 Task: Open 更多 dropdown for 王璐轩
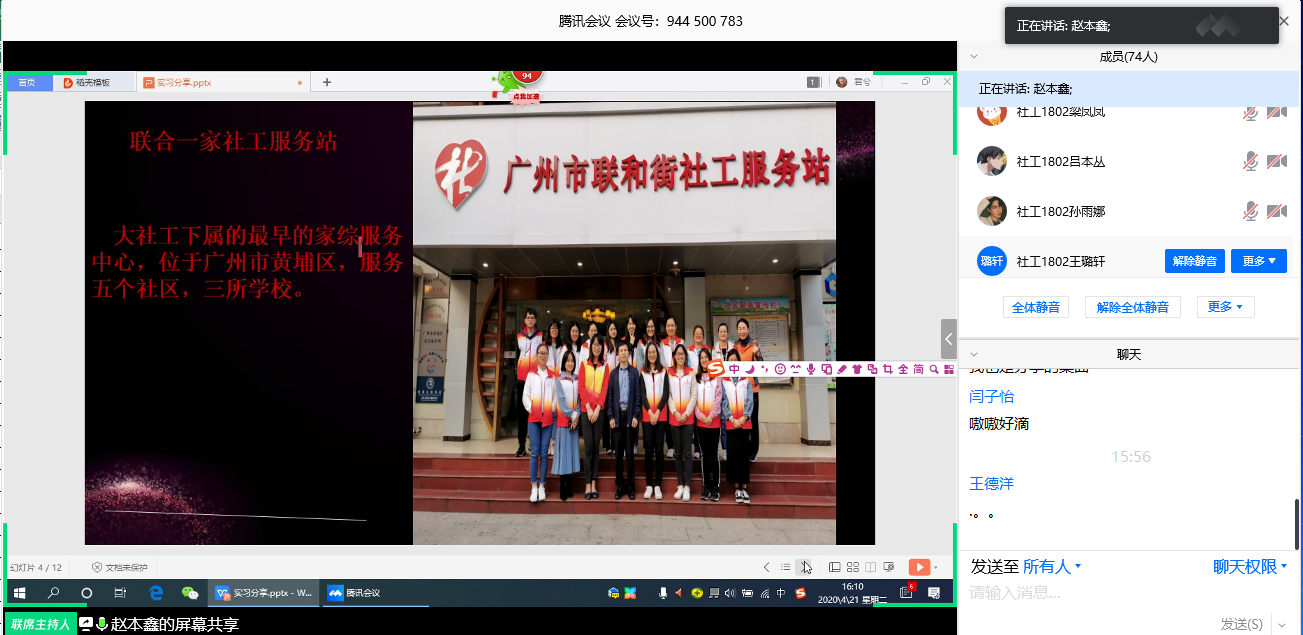(1258, 261)
